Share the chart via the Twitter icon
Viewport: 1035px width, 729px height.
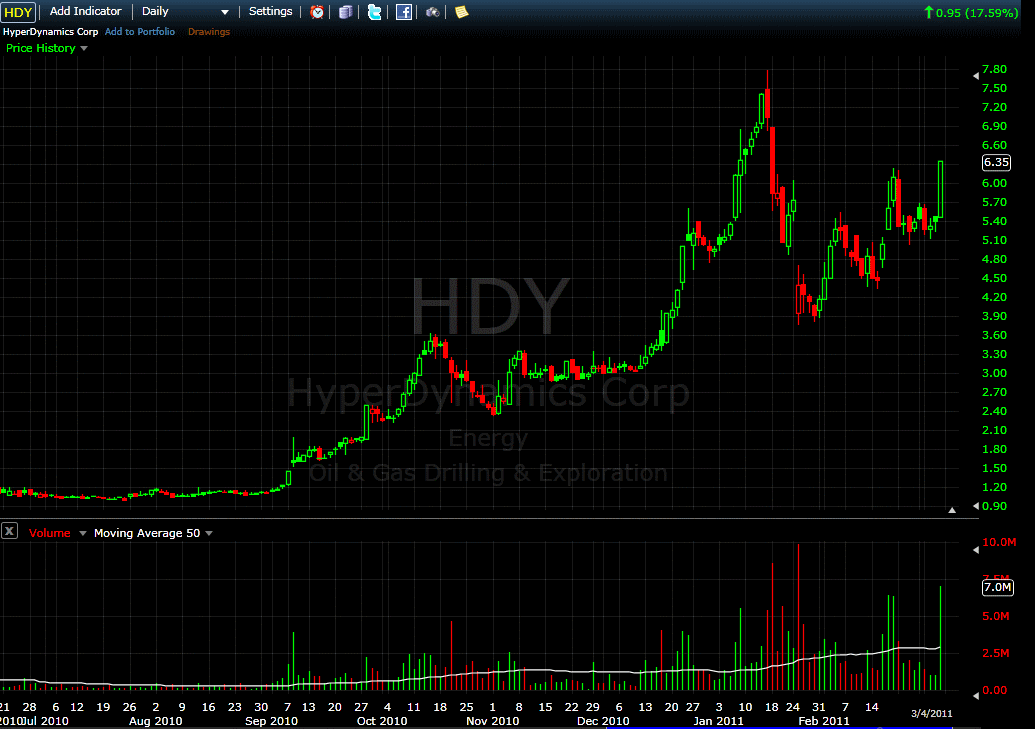(374, 12)
